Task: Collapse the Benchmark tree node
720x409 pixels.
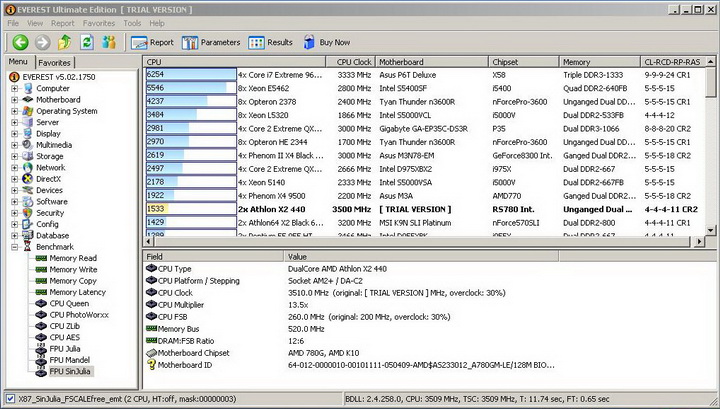Action: tap(14, 247)
